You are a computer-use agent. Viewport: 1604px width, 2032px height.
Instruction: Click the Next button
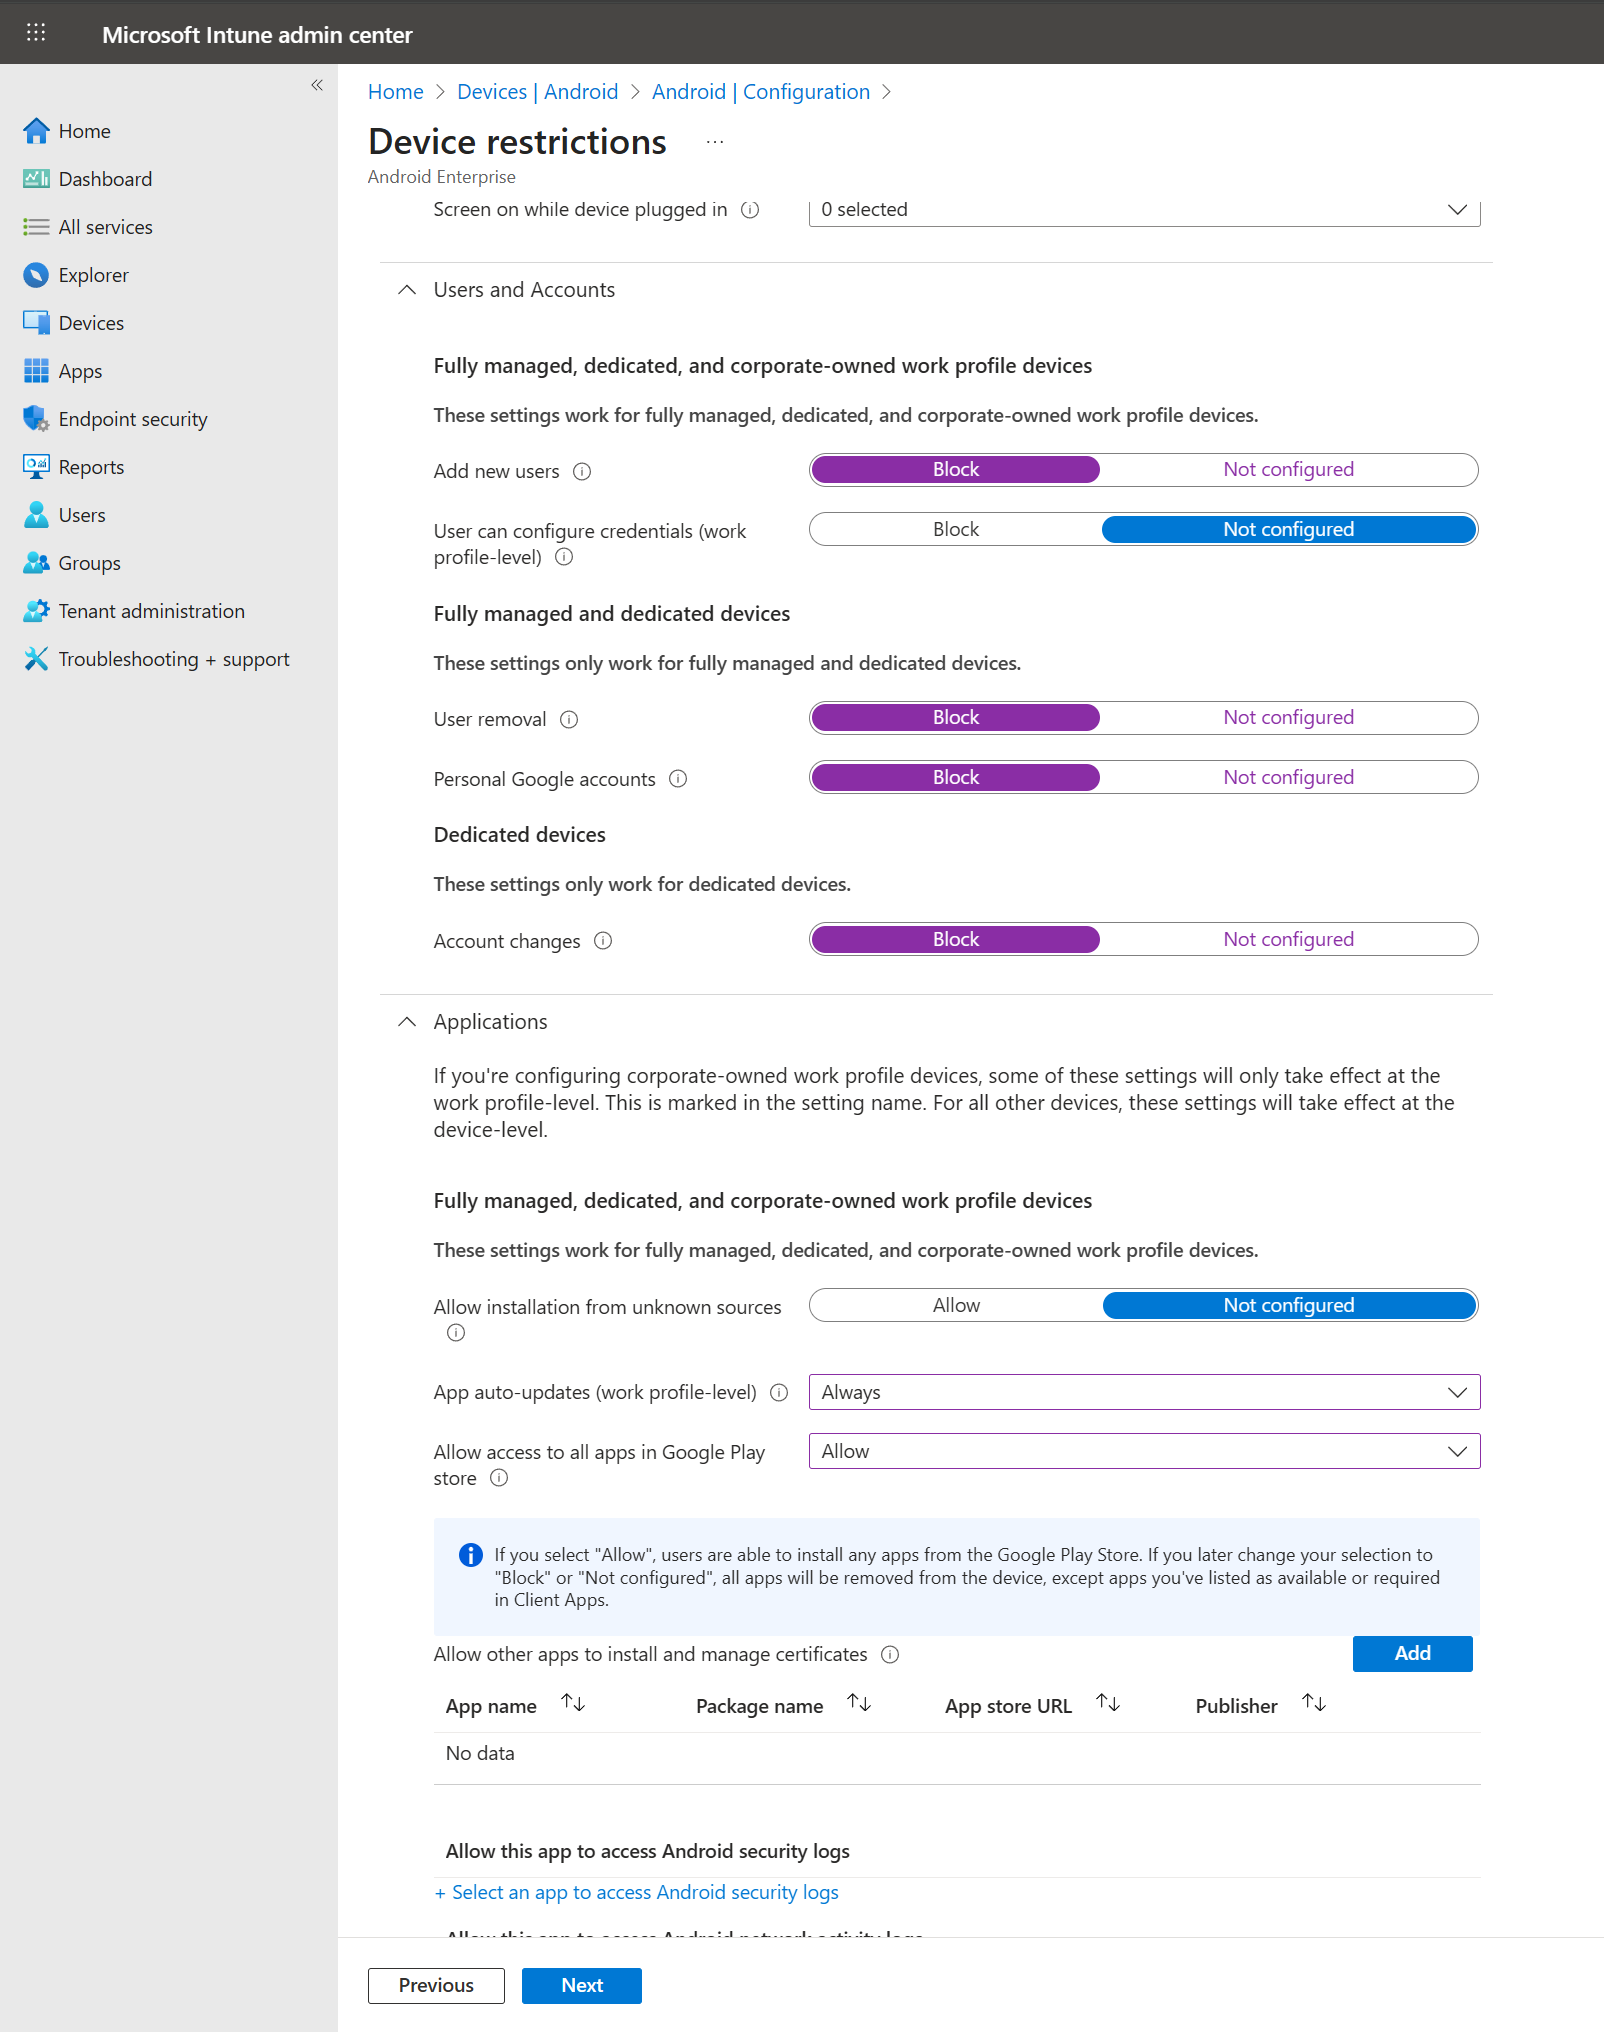pyautogui.click(x=581, y=1986)
